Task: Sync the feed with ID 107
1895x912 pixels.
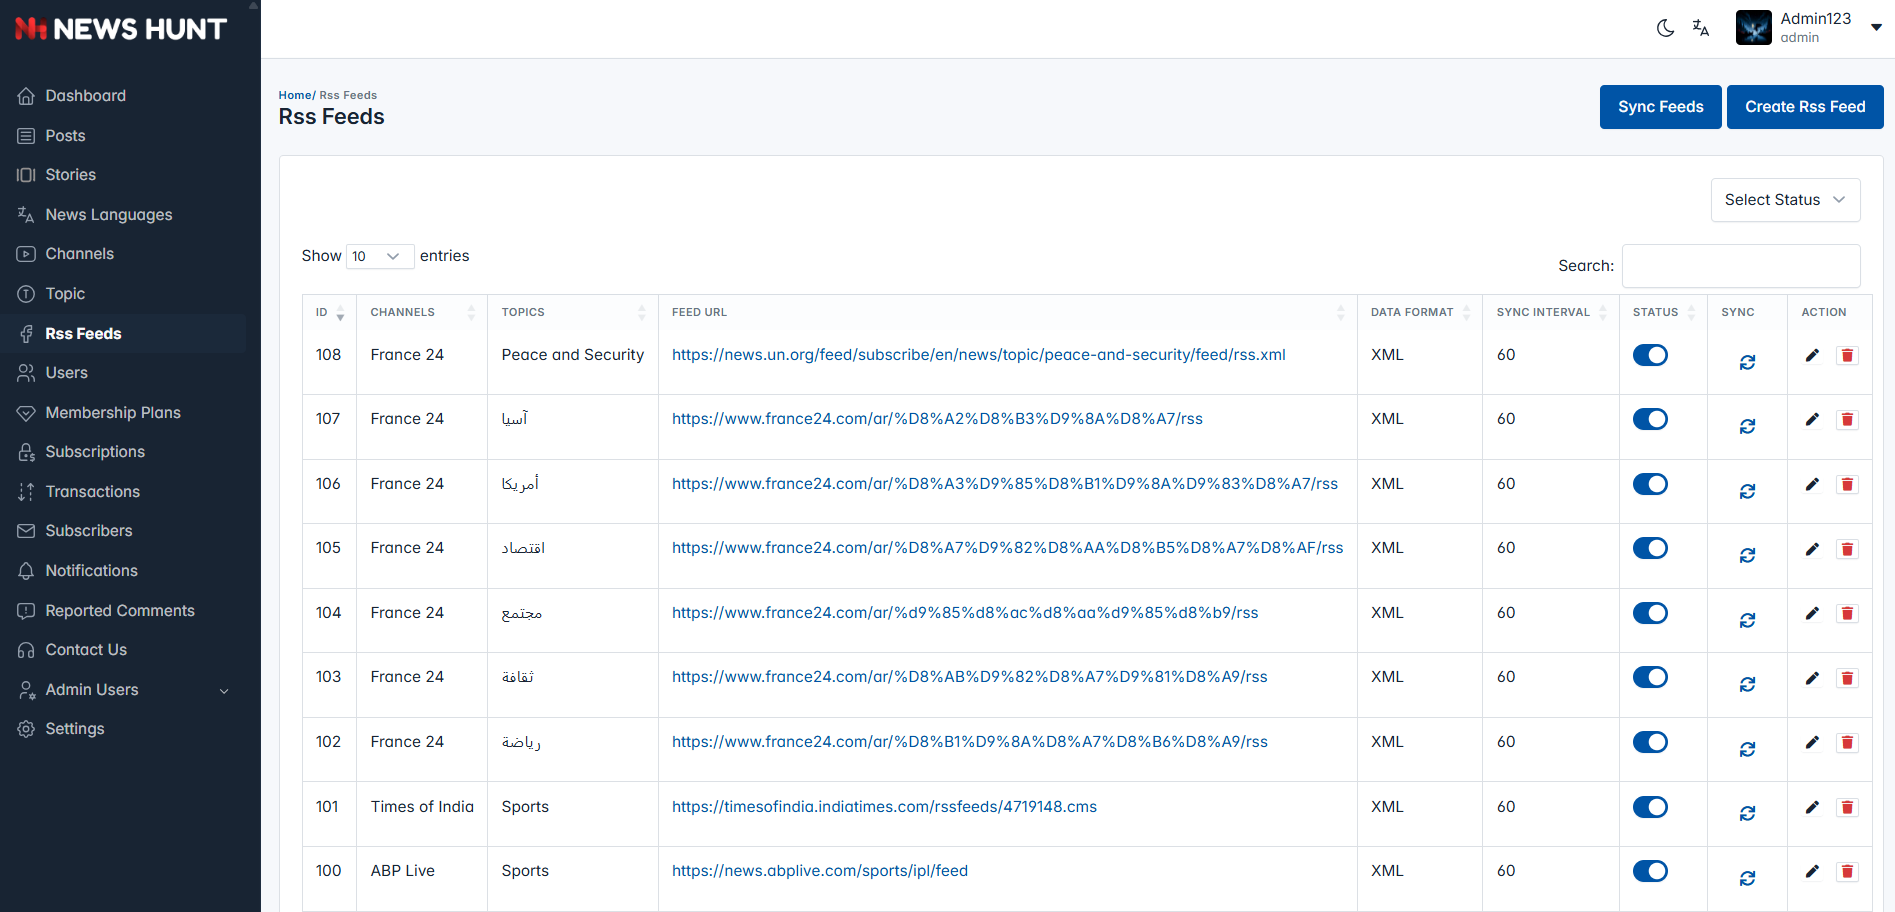Action: coord(1747,427)
